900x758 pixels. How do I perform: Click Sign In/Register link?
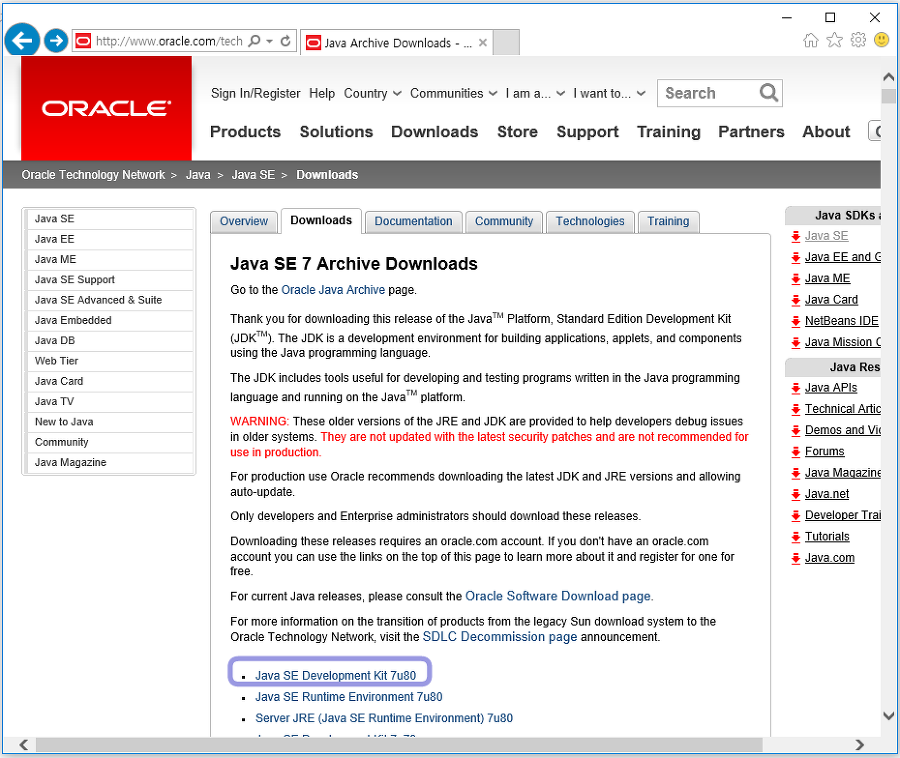tap(255, 94)
